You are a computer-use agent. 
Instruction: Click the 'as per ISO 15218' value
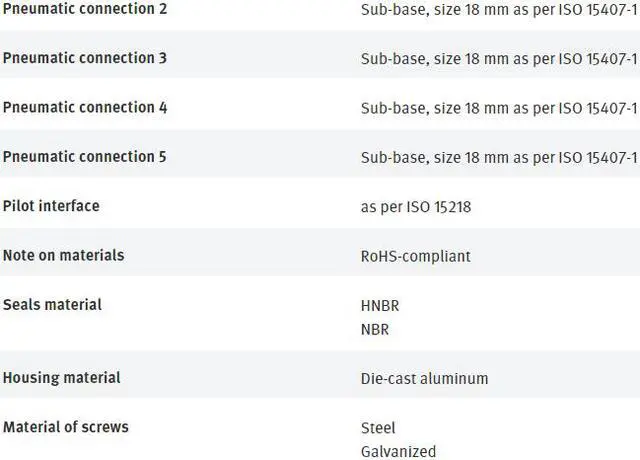(x=415, y=207)
